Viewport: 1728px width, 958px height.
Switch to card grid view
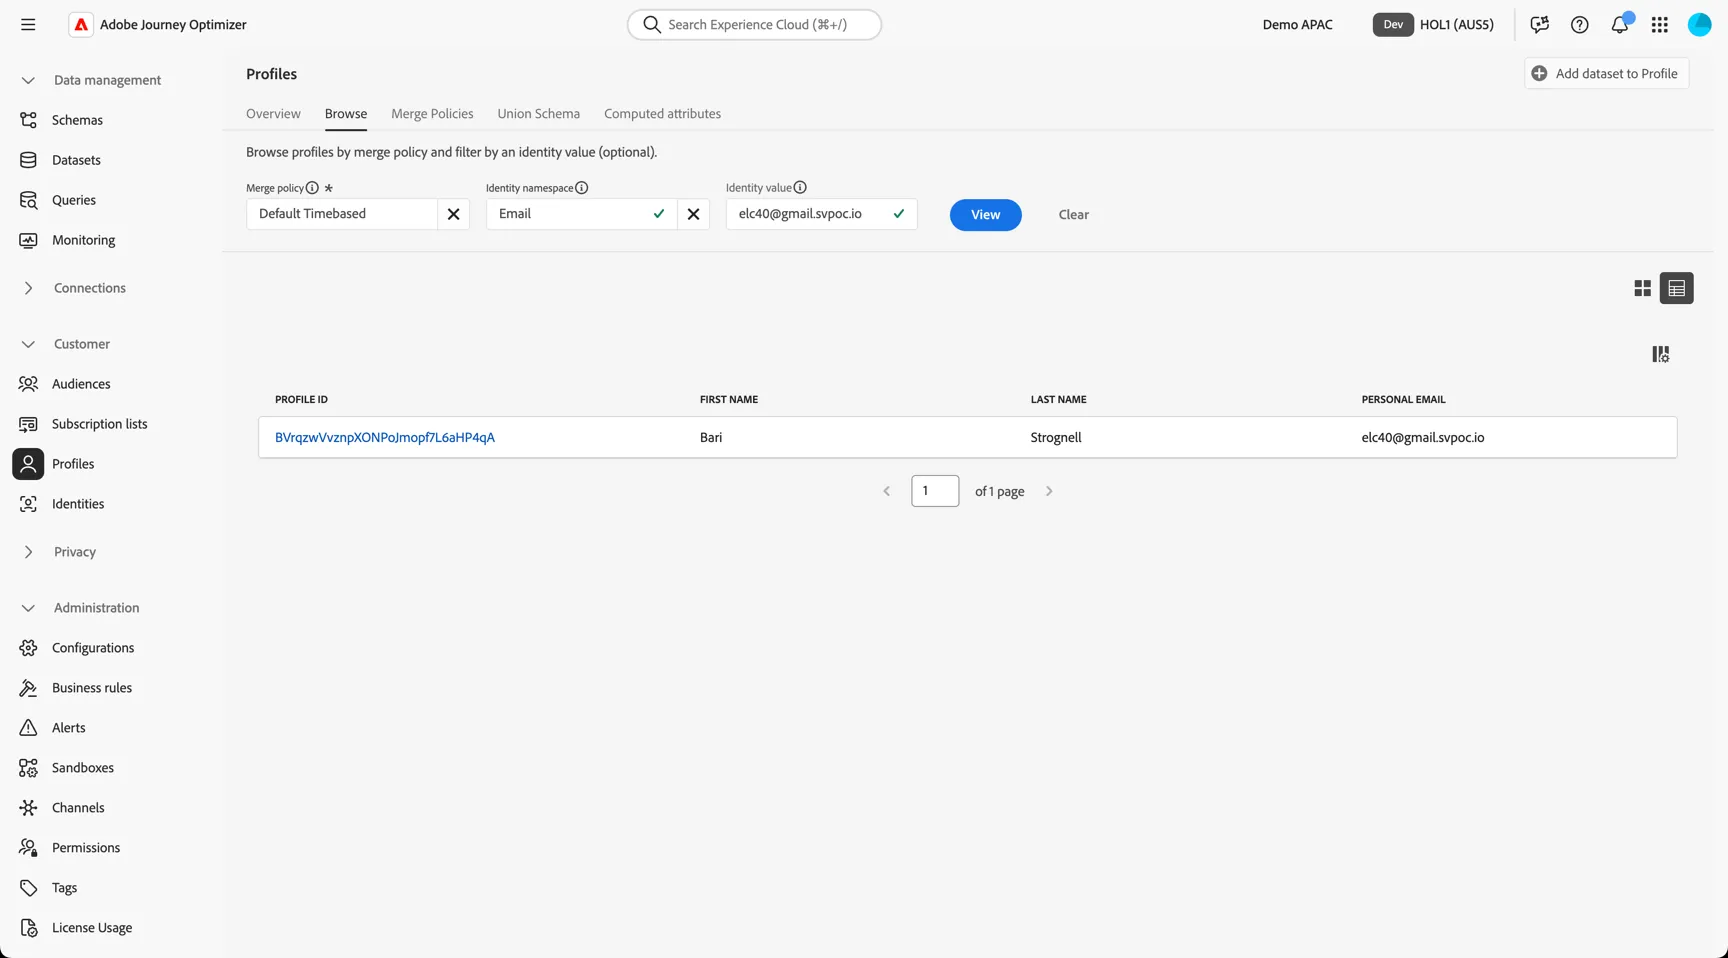[1643, 288]
